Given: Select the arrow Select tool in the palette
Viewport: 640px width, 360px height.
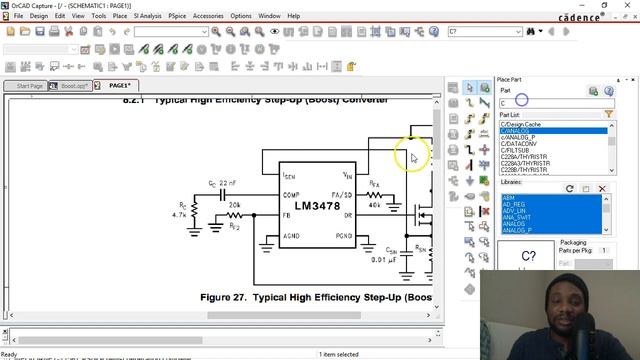Looking at the screenshot, I should pyautogui.click(x=469, y=88).
